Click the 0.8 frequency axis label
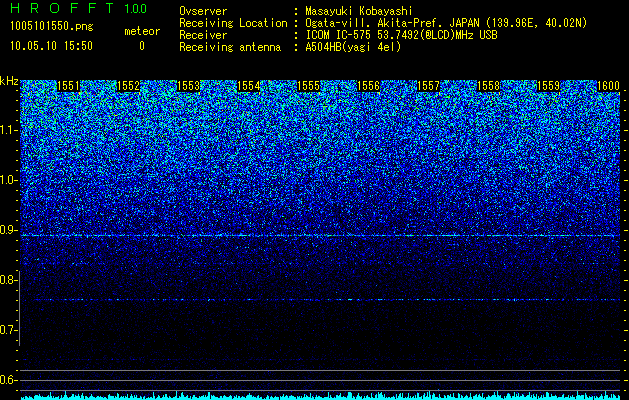 coord(8,280)
